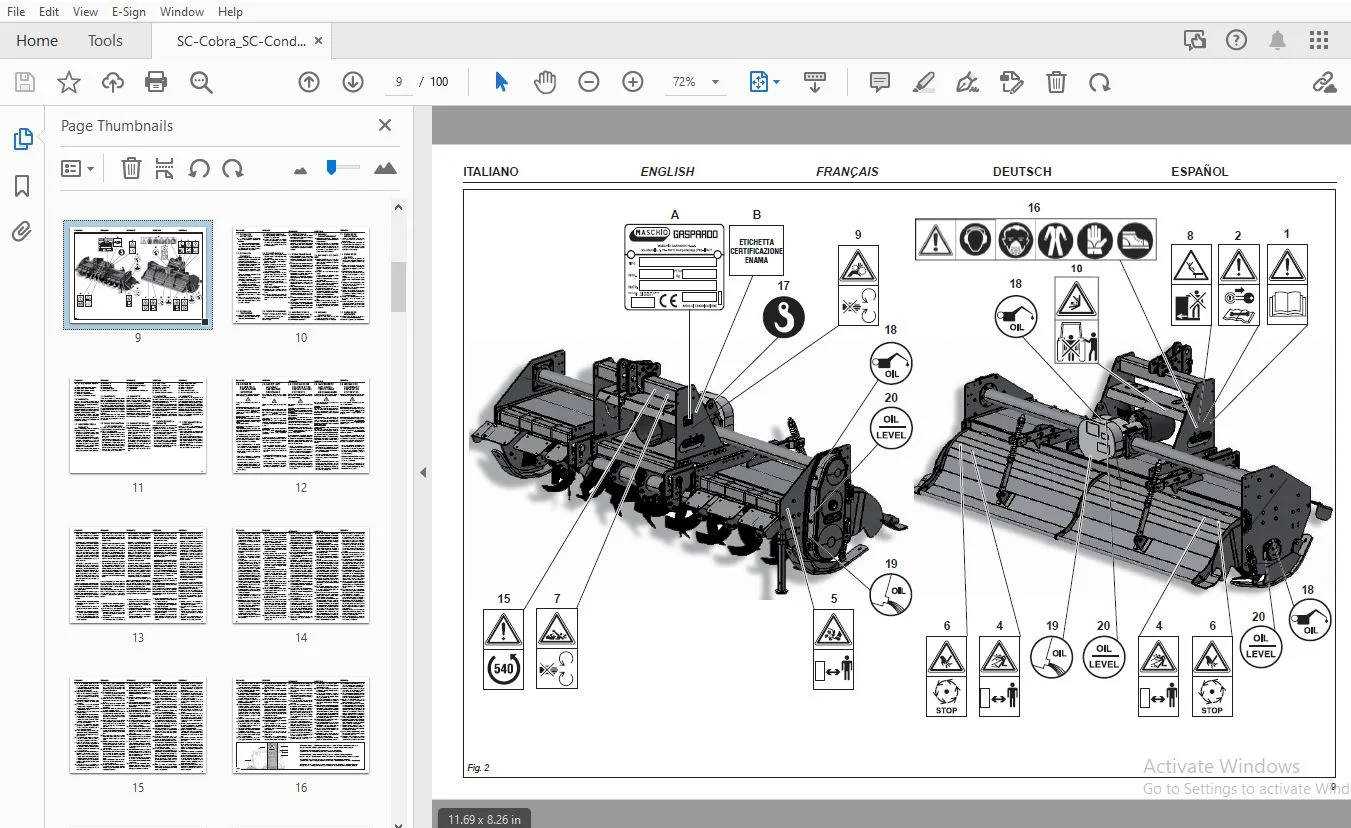1351x828 pixels.
Task: Delete selected pages in thumbnails panel
Action: (131, 168)
